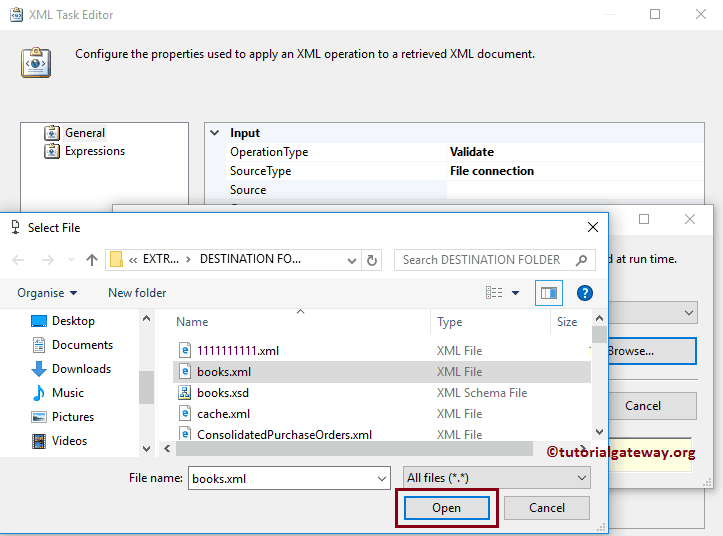The height and width of the screenshot is (536, 723).
Task: Open usage type dropdown in connection manager
Action: click(688, 313)
